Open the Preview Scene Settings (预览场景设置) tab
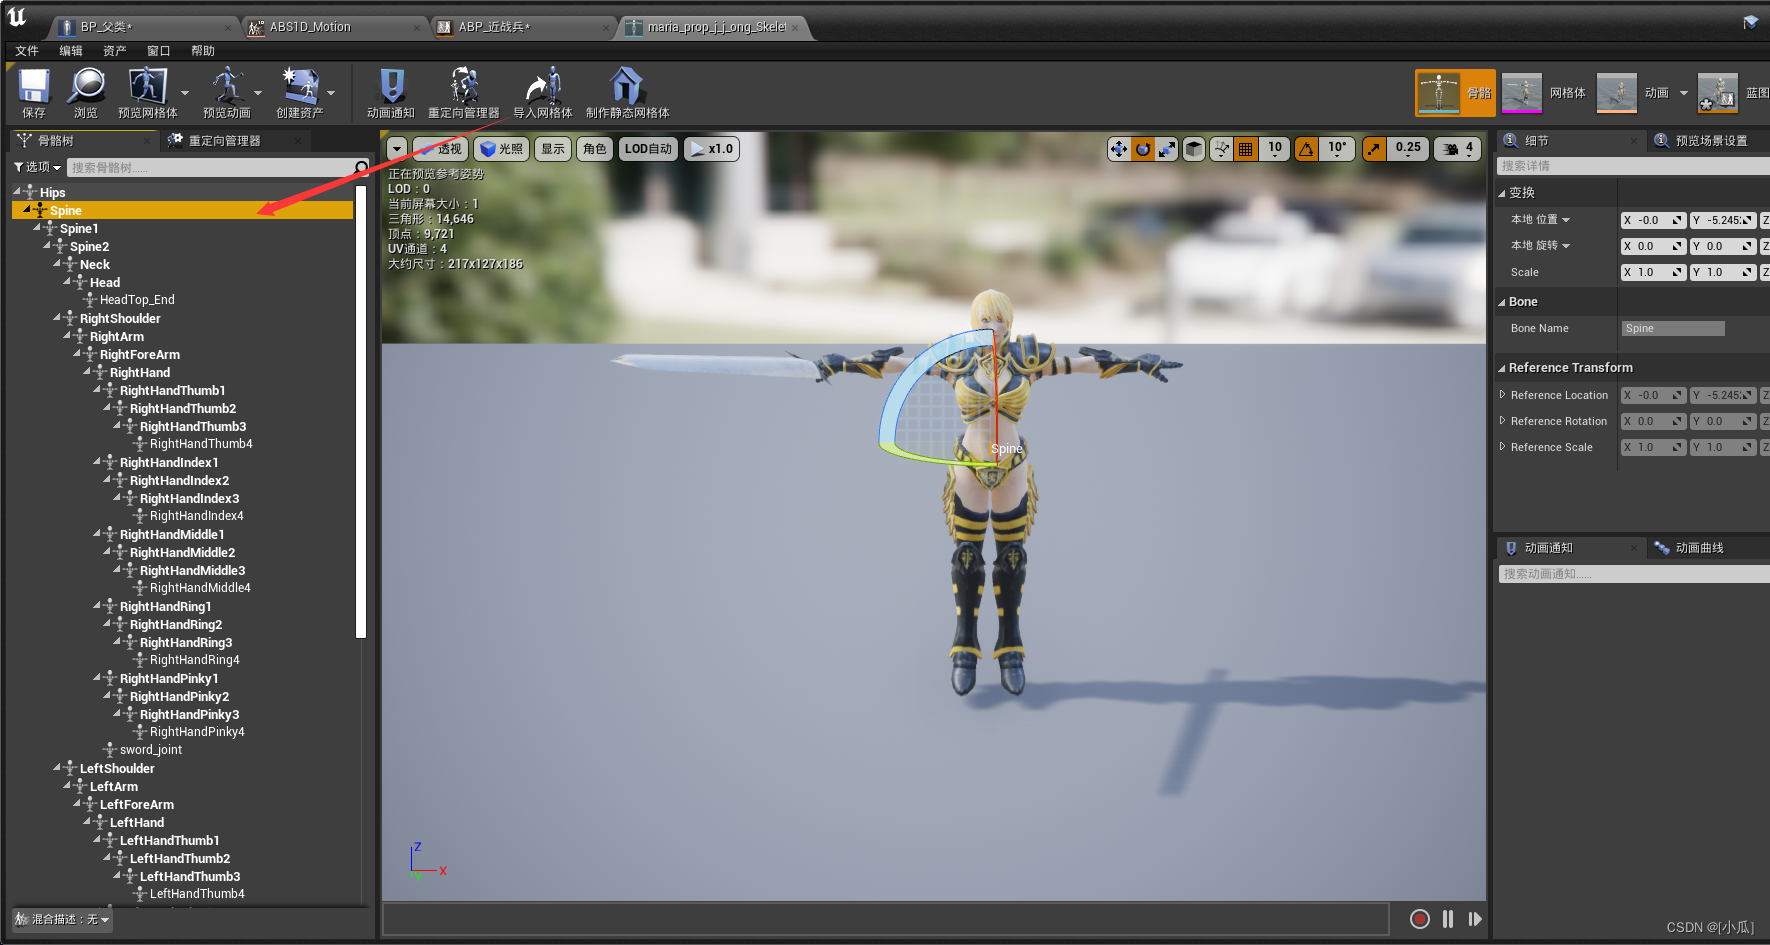The width and height of the screenshot is (1770, 945). coord(1710,141)
